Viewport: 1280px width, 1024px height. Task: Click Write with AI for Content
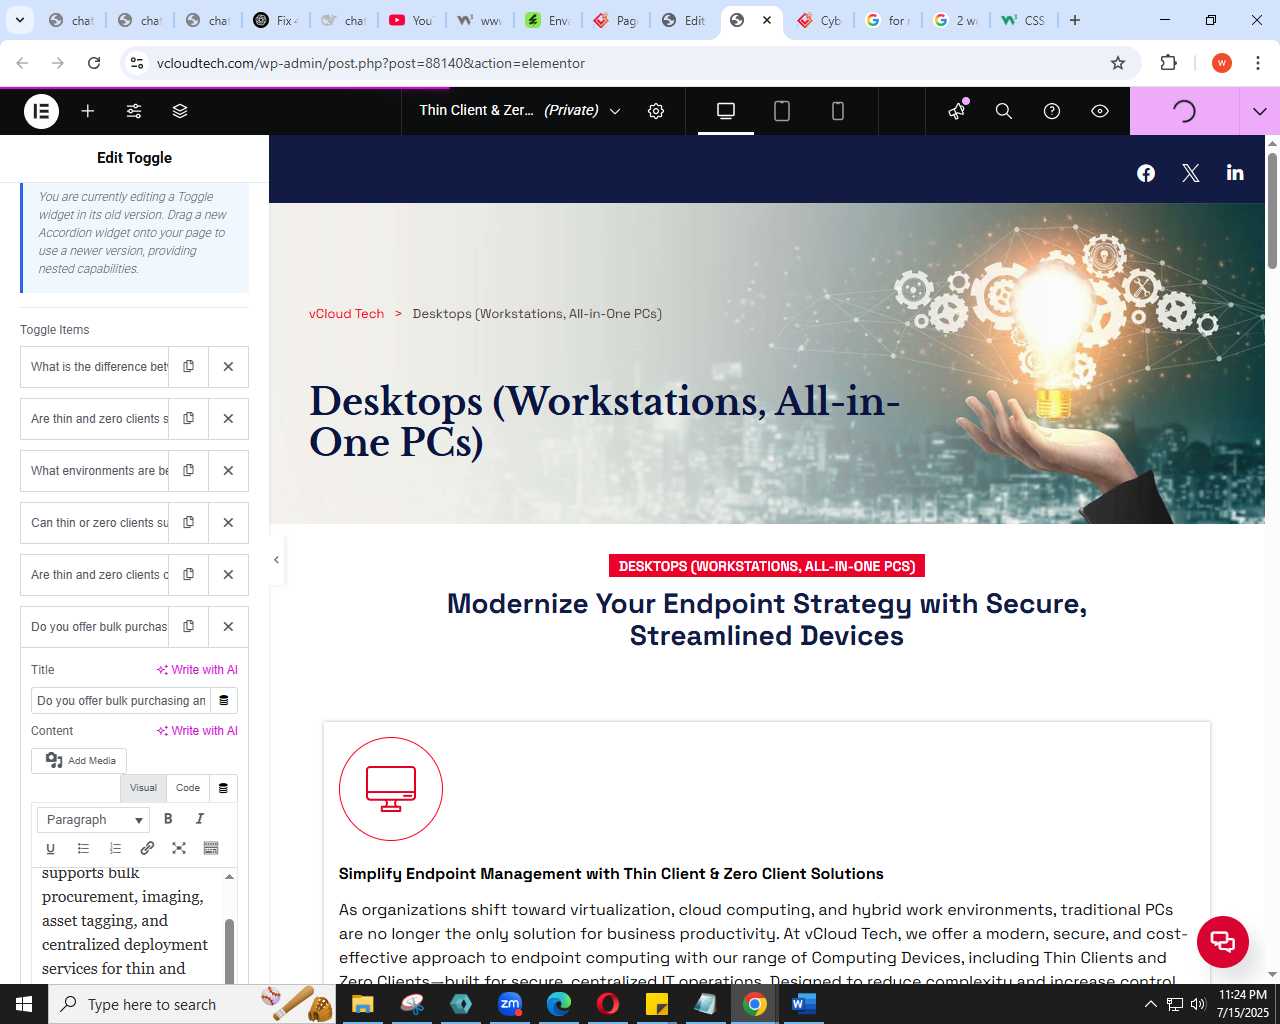coord(197,731)
